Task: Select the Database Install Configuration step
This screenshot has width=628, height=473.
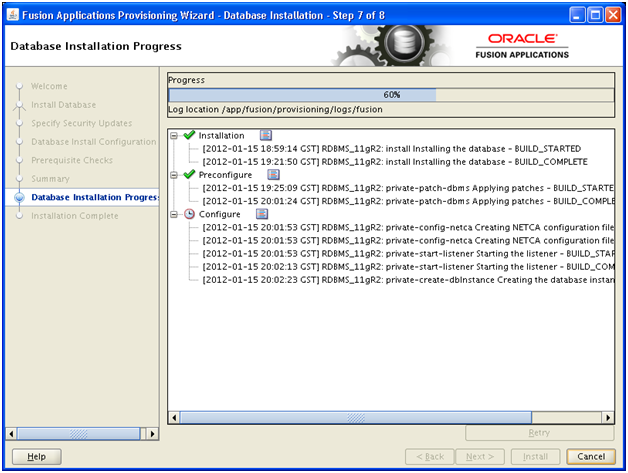Action: (x=94, y=142)
